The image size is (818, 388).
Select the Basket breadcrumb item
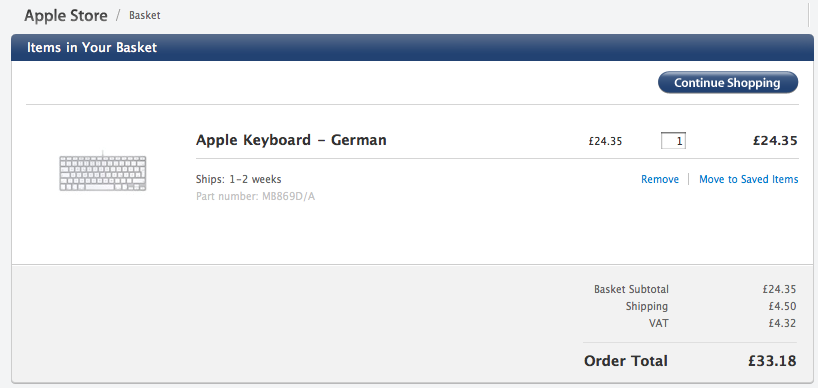(x=145, y=16)
